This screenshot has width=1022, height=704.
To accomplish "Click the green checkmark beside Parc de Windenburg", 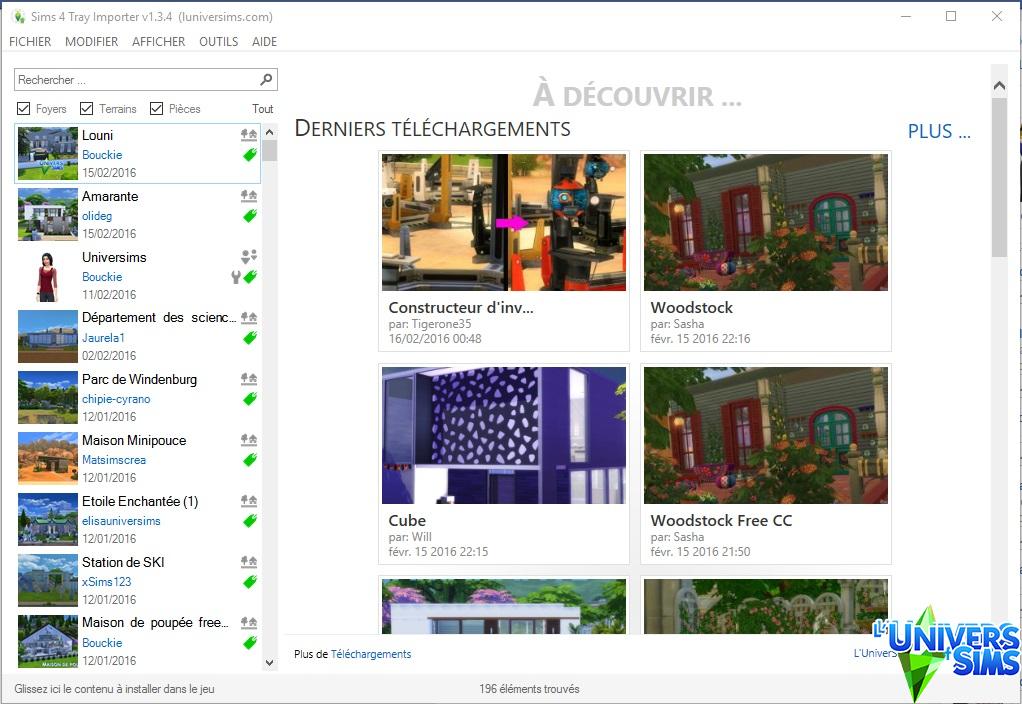I will click(x=247, y=399).
